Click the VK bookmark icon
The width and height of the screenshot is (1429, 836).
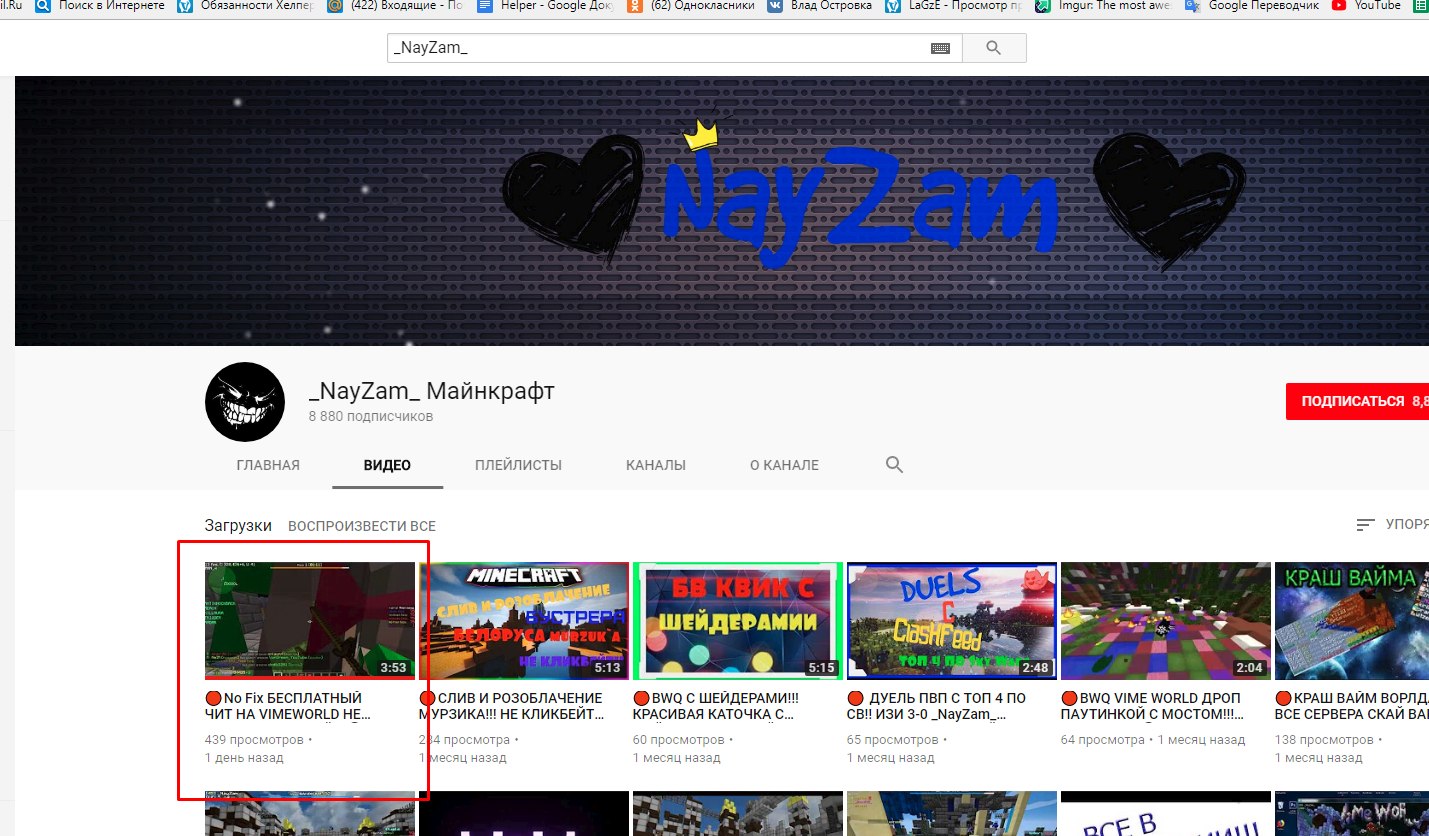click(775, 6)
